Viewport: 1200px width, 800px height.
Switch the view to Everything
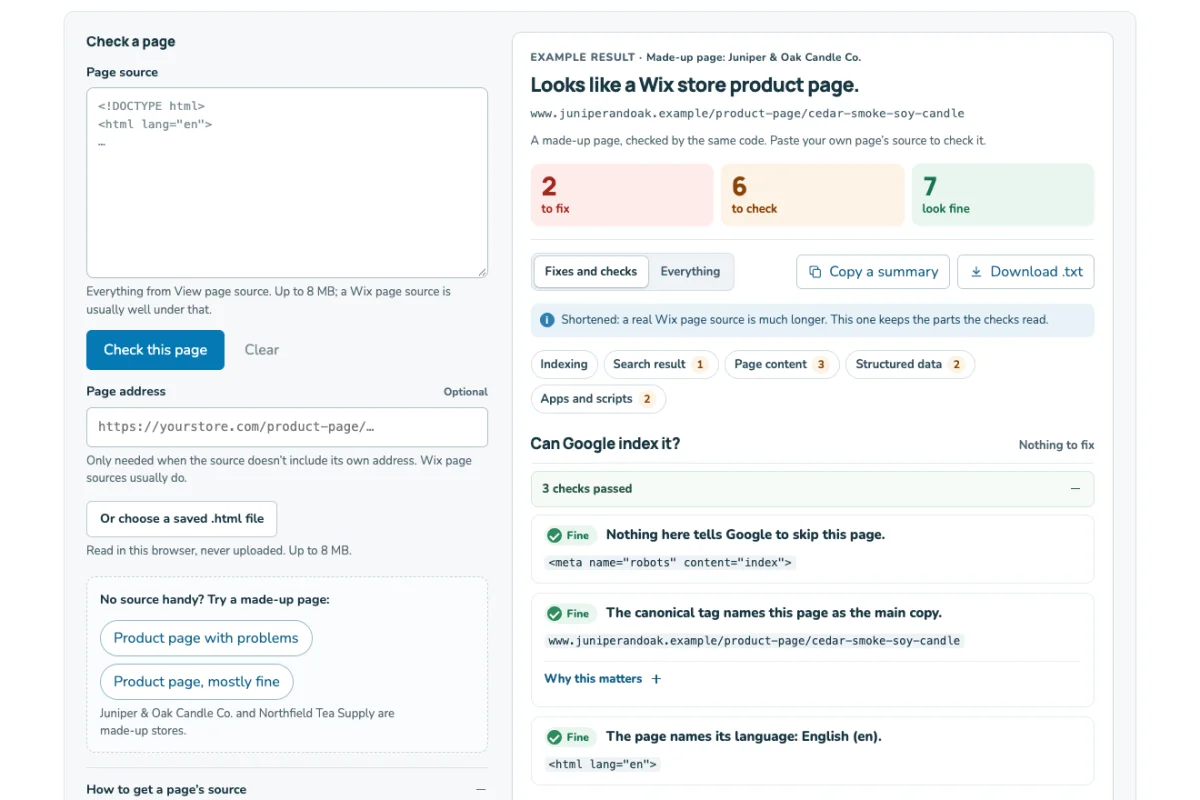690,272
